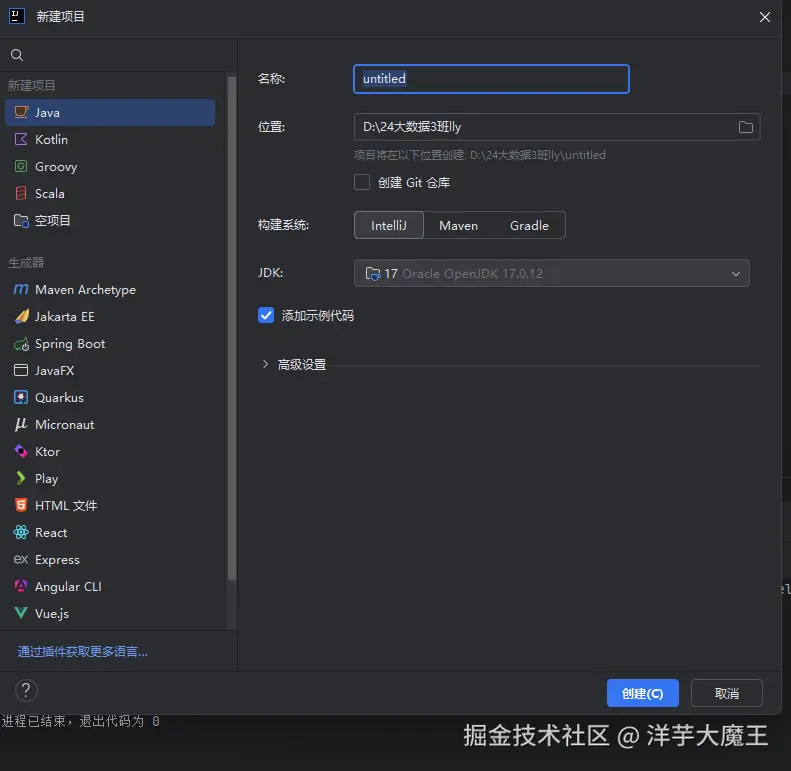Pick the Scala icon entry
The image size is (791, 771).
coord(21,193)
